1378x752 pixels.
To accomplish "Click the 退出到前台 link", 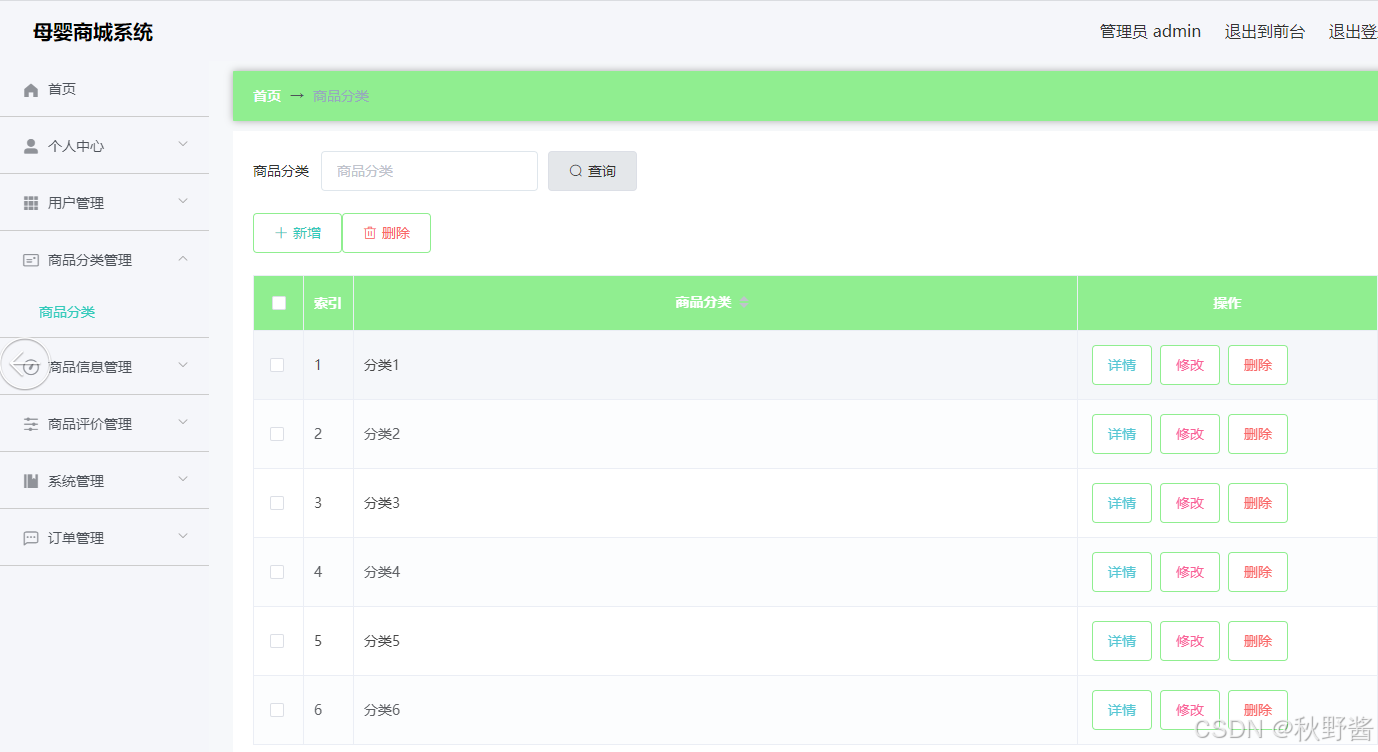I will click(1265, 32).
